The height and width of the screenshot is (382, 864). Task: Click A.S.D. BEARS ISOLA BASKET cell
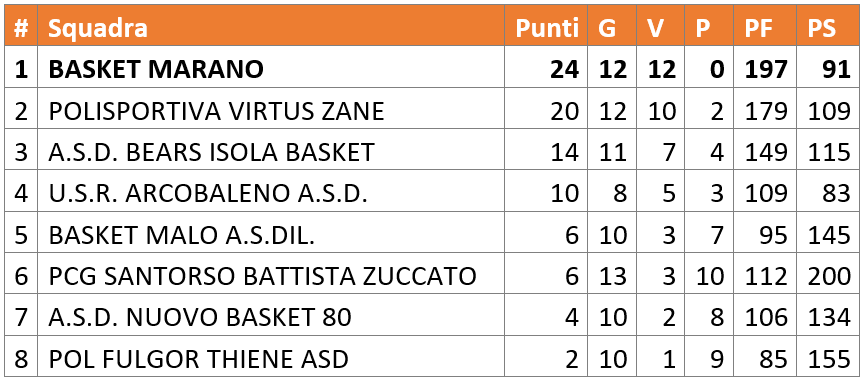(x=212, y=152)
